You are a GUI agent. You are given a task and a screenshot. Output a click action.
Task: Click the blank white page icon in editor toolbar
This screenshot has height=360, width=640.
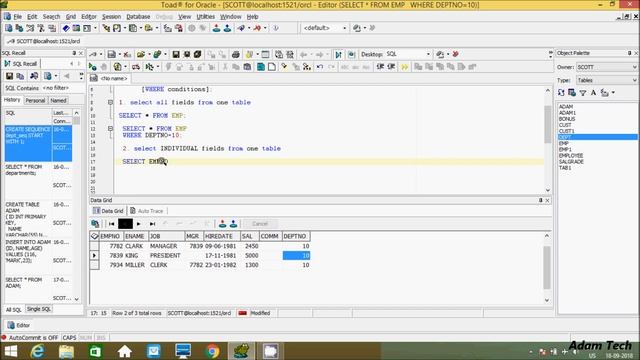271,67
